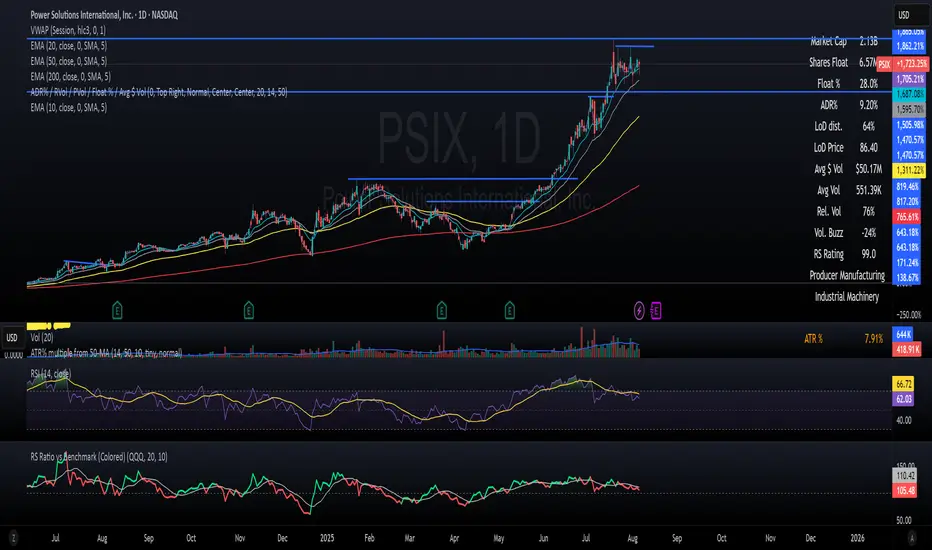This screenshot has height=550, width=932.
Task: Click the red 765.61% scale label
Action: pos(907,217)
